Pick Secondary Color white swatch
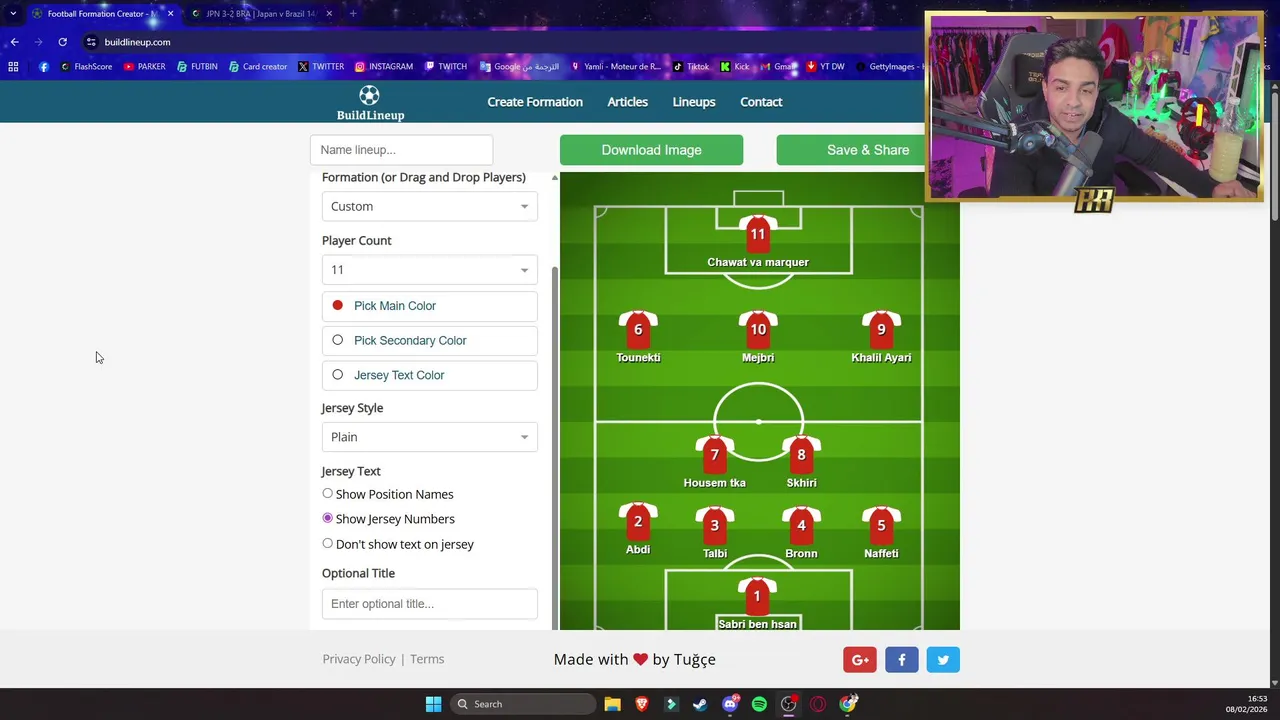This screenshot has height=720, width=1280. (337, 340)
